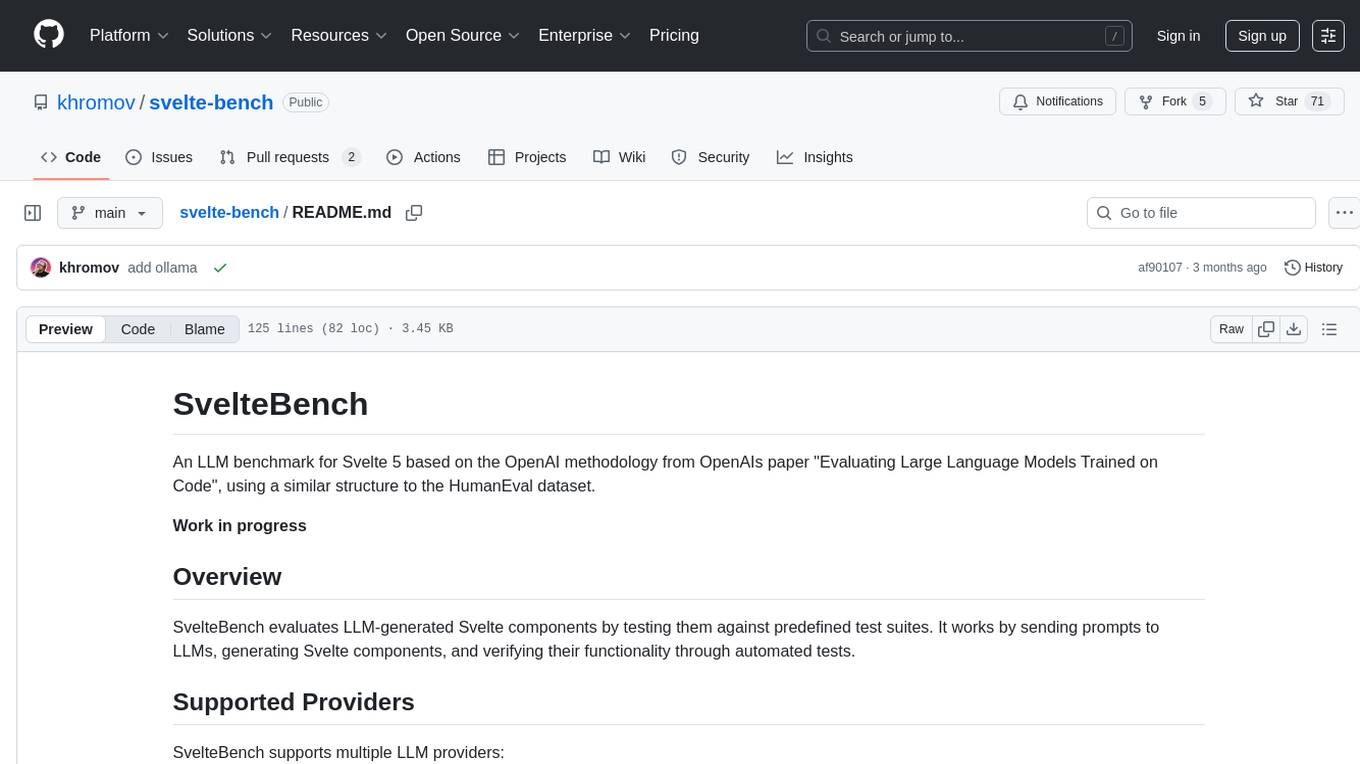The image size is (1360, 764).
Task: Switch to Code view of file
Action: pyautogui.click(x=138, y=329)
